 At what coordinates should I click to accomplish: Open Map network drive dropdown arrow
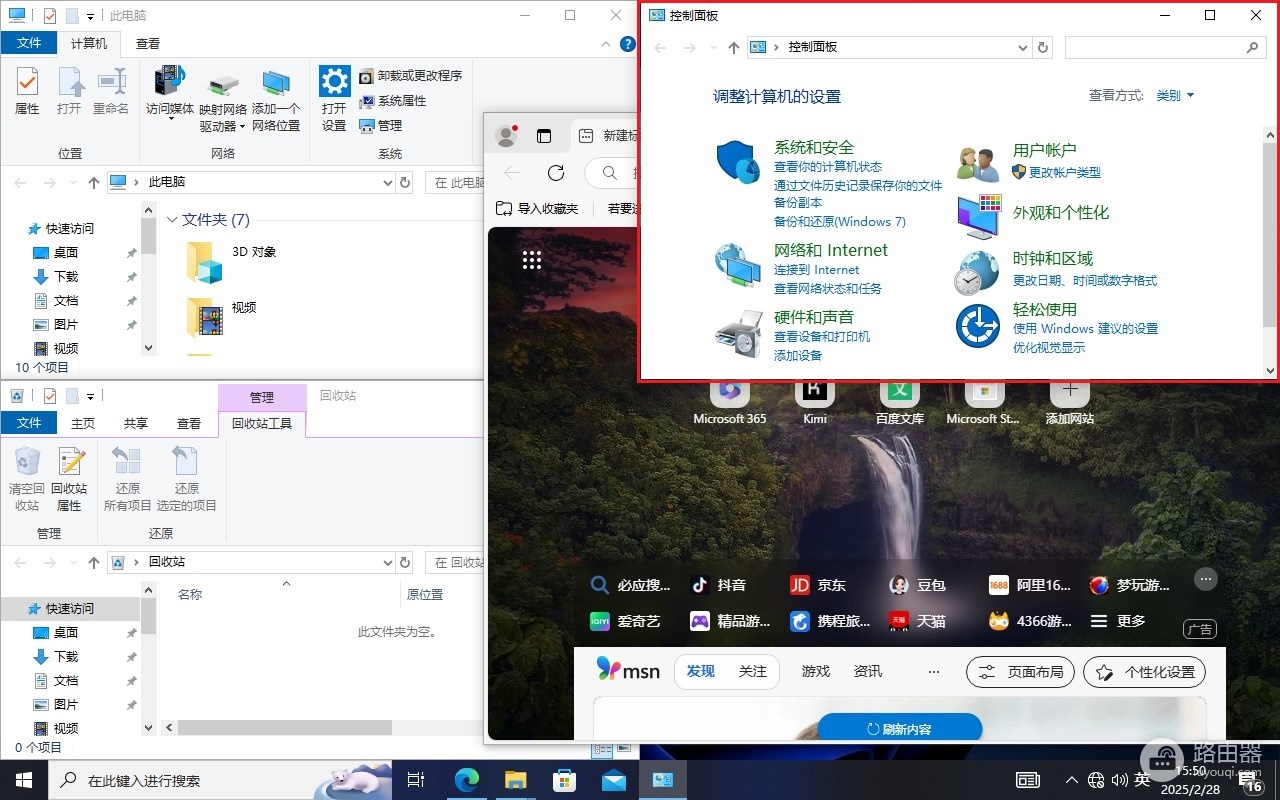tap(243, 127)
